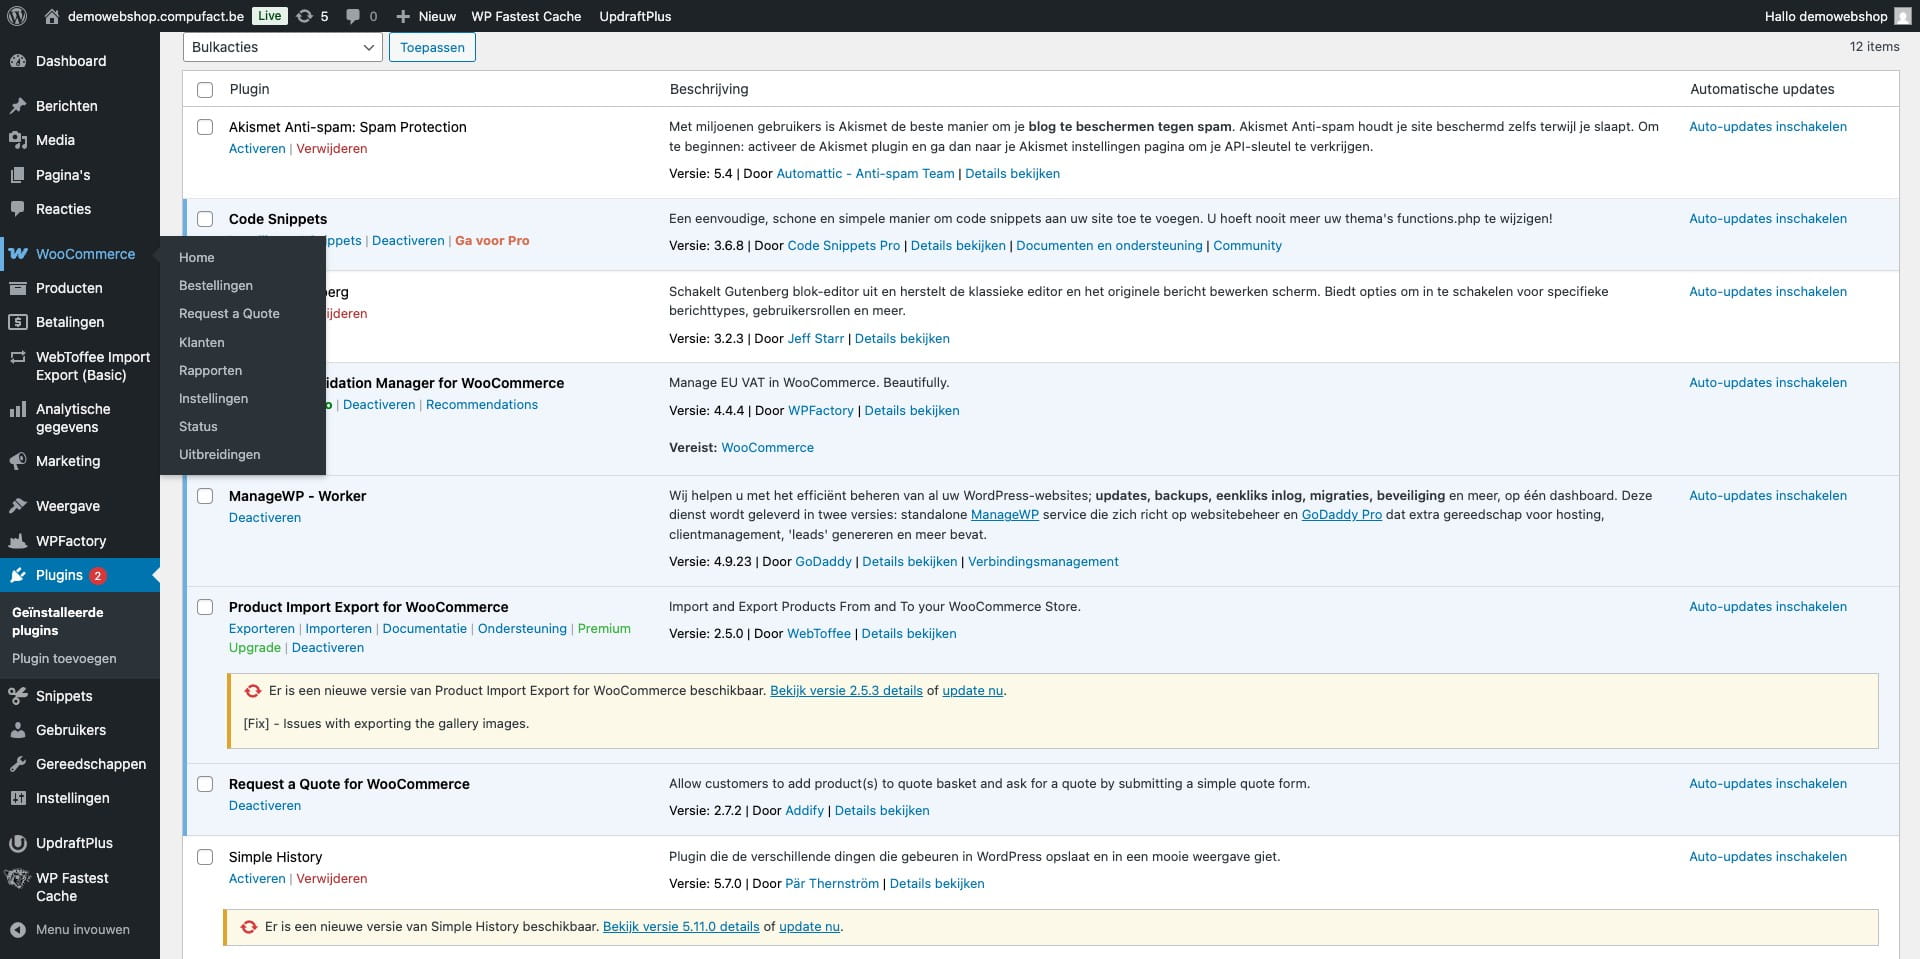Activate the Akismet Anti-spam plugin

click(x=257, y=149)
